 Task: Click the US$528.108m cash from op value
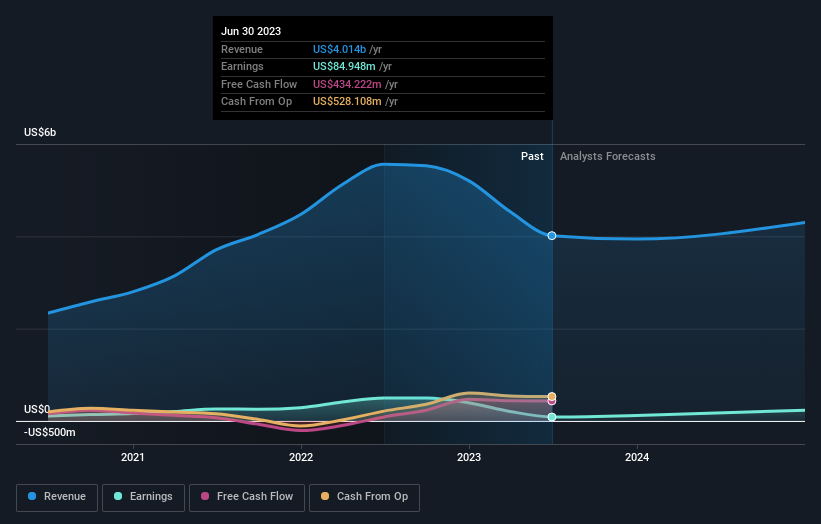[x=347, y=102]
